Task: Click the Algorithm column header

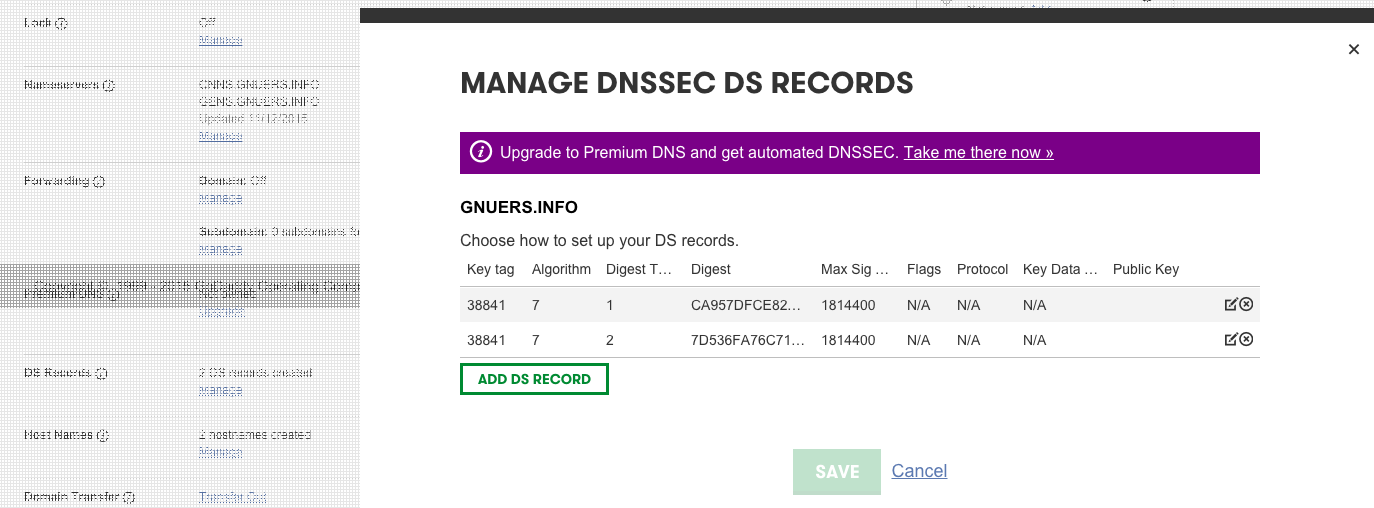Action: [x=561, y=269]
